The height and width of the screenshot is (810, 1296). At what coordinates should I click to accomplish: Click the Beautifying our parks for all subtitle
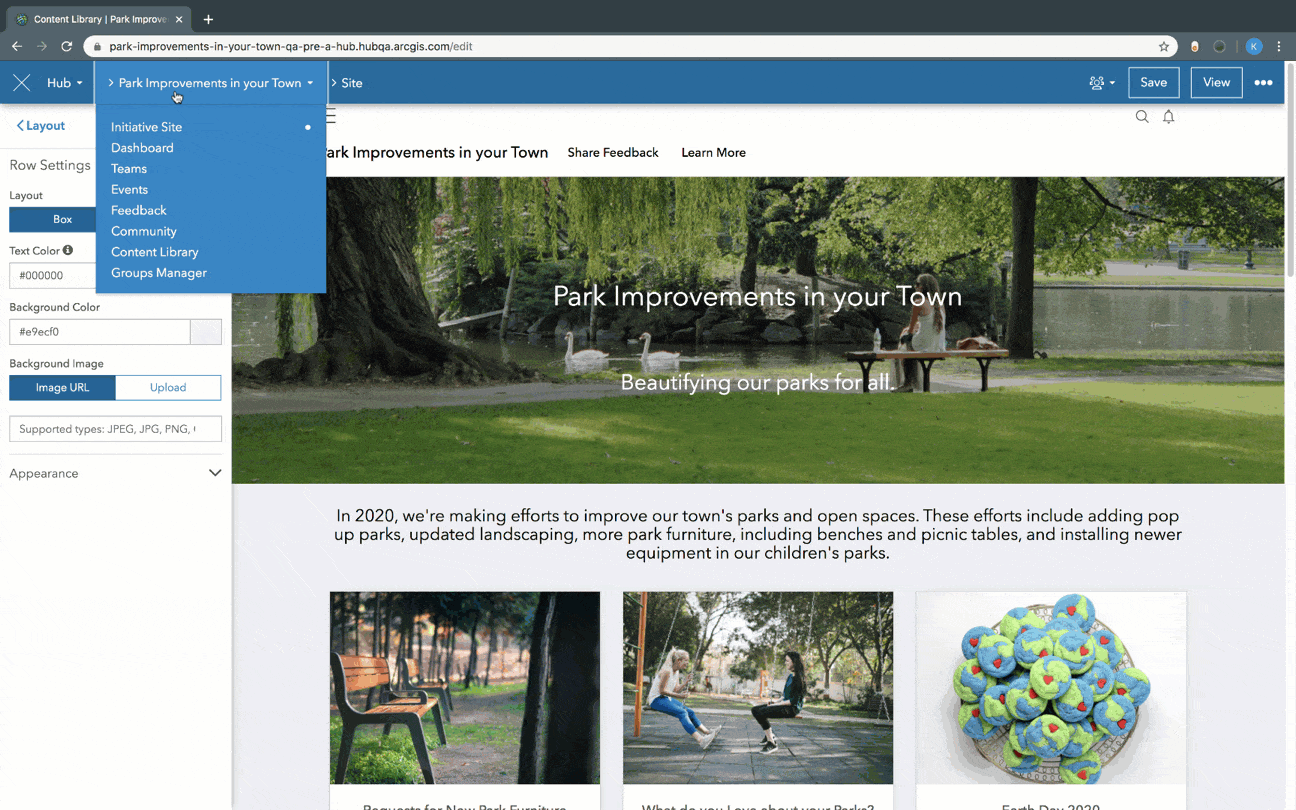click(x=758, y=383)
